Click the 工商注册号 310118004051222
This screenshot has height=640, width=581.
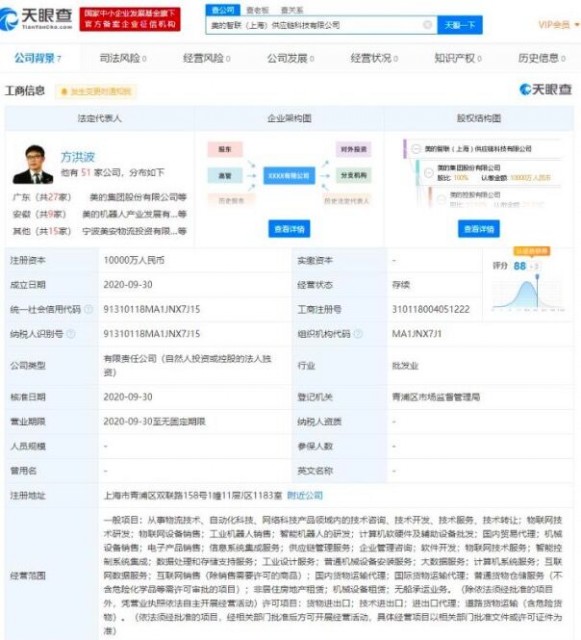coord(431,309)
